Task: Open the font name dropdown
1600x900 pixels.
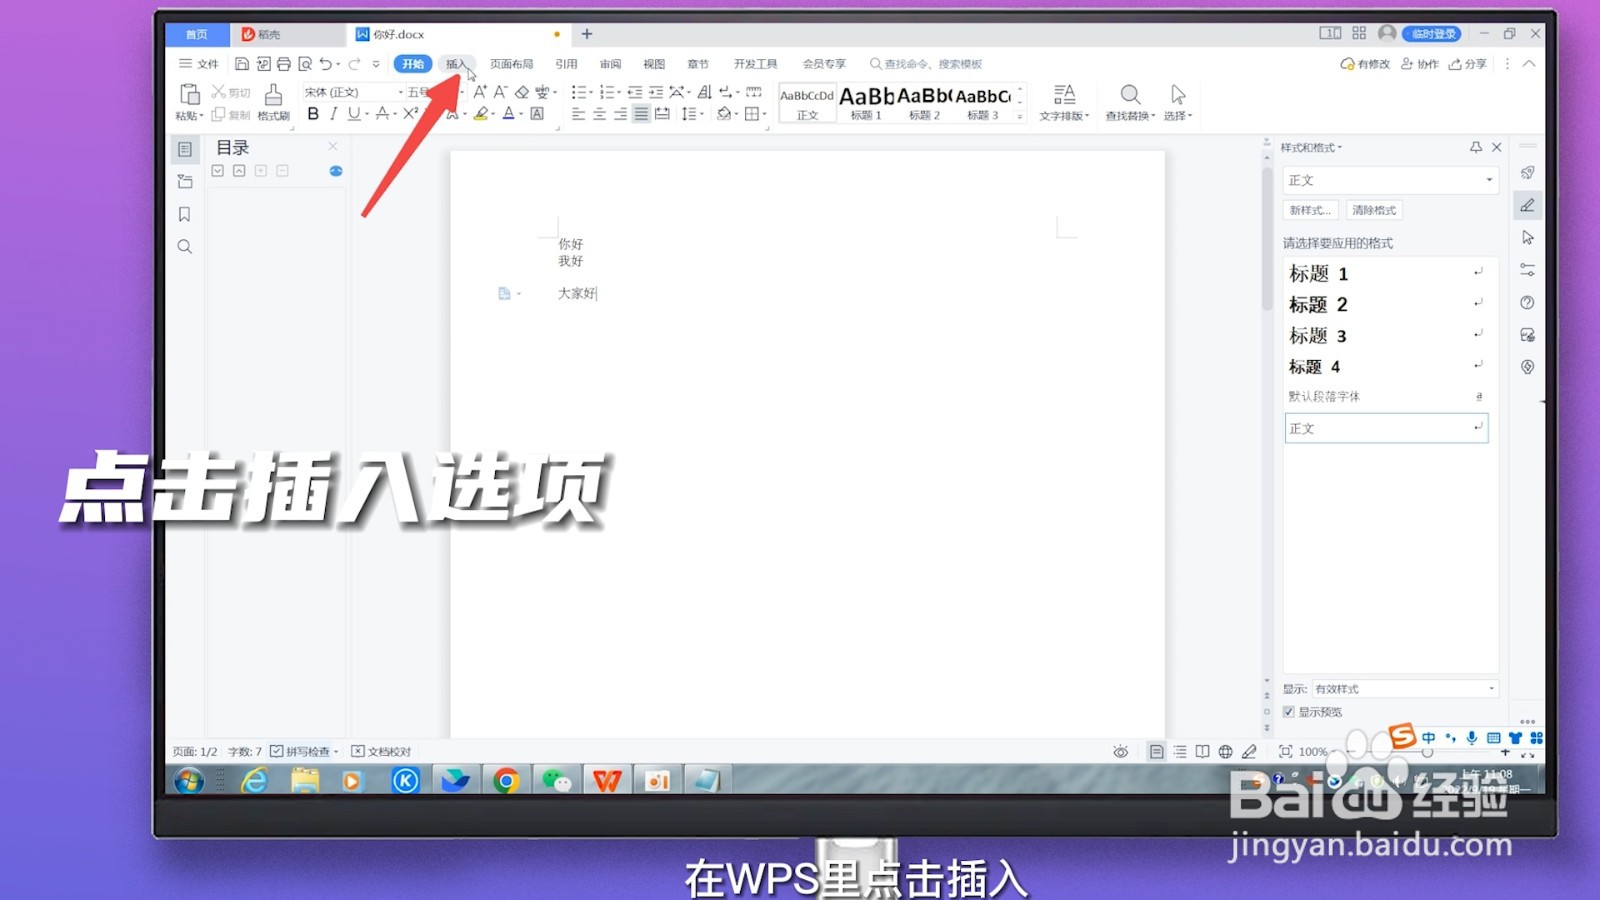Action: click(401, 92)
